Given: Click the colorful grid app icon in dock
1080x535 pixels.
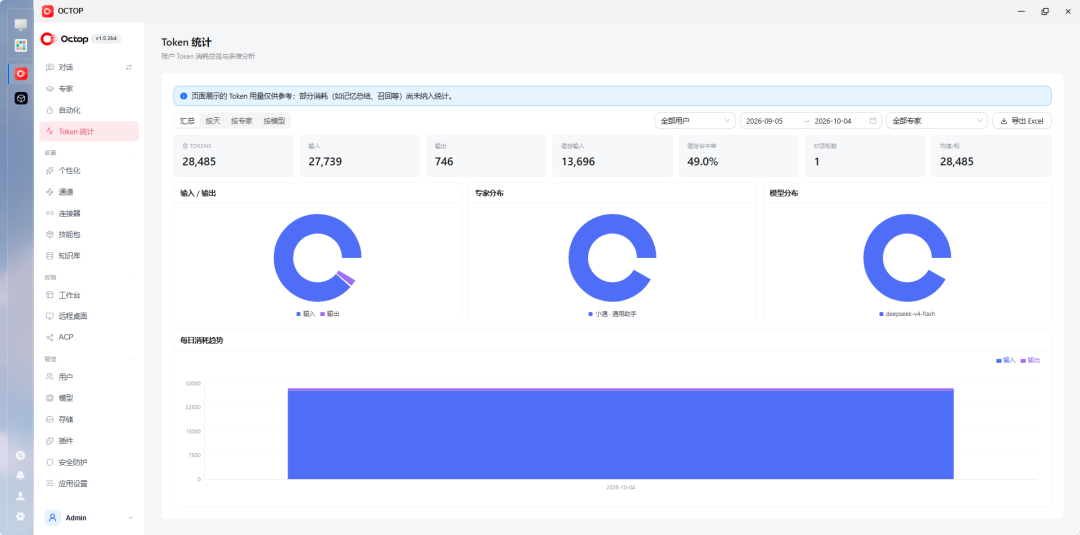Looking at the screenshot, I should (21, 45).
